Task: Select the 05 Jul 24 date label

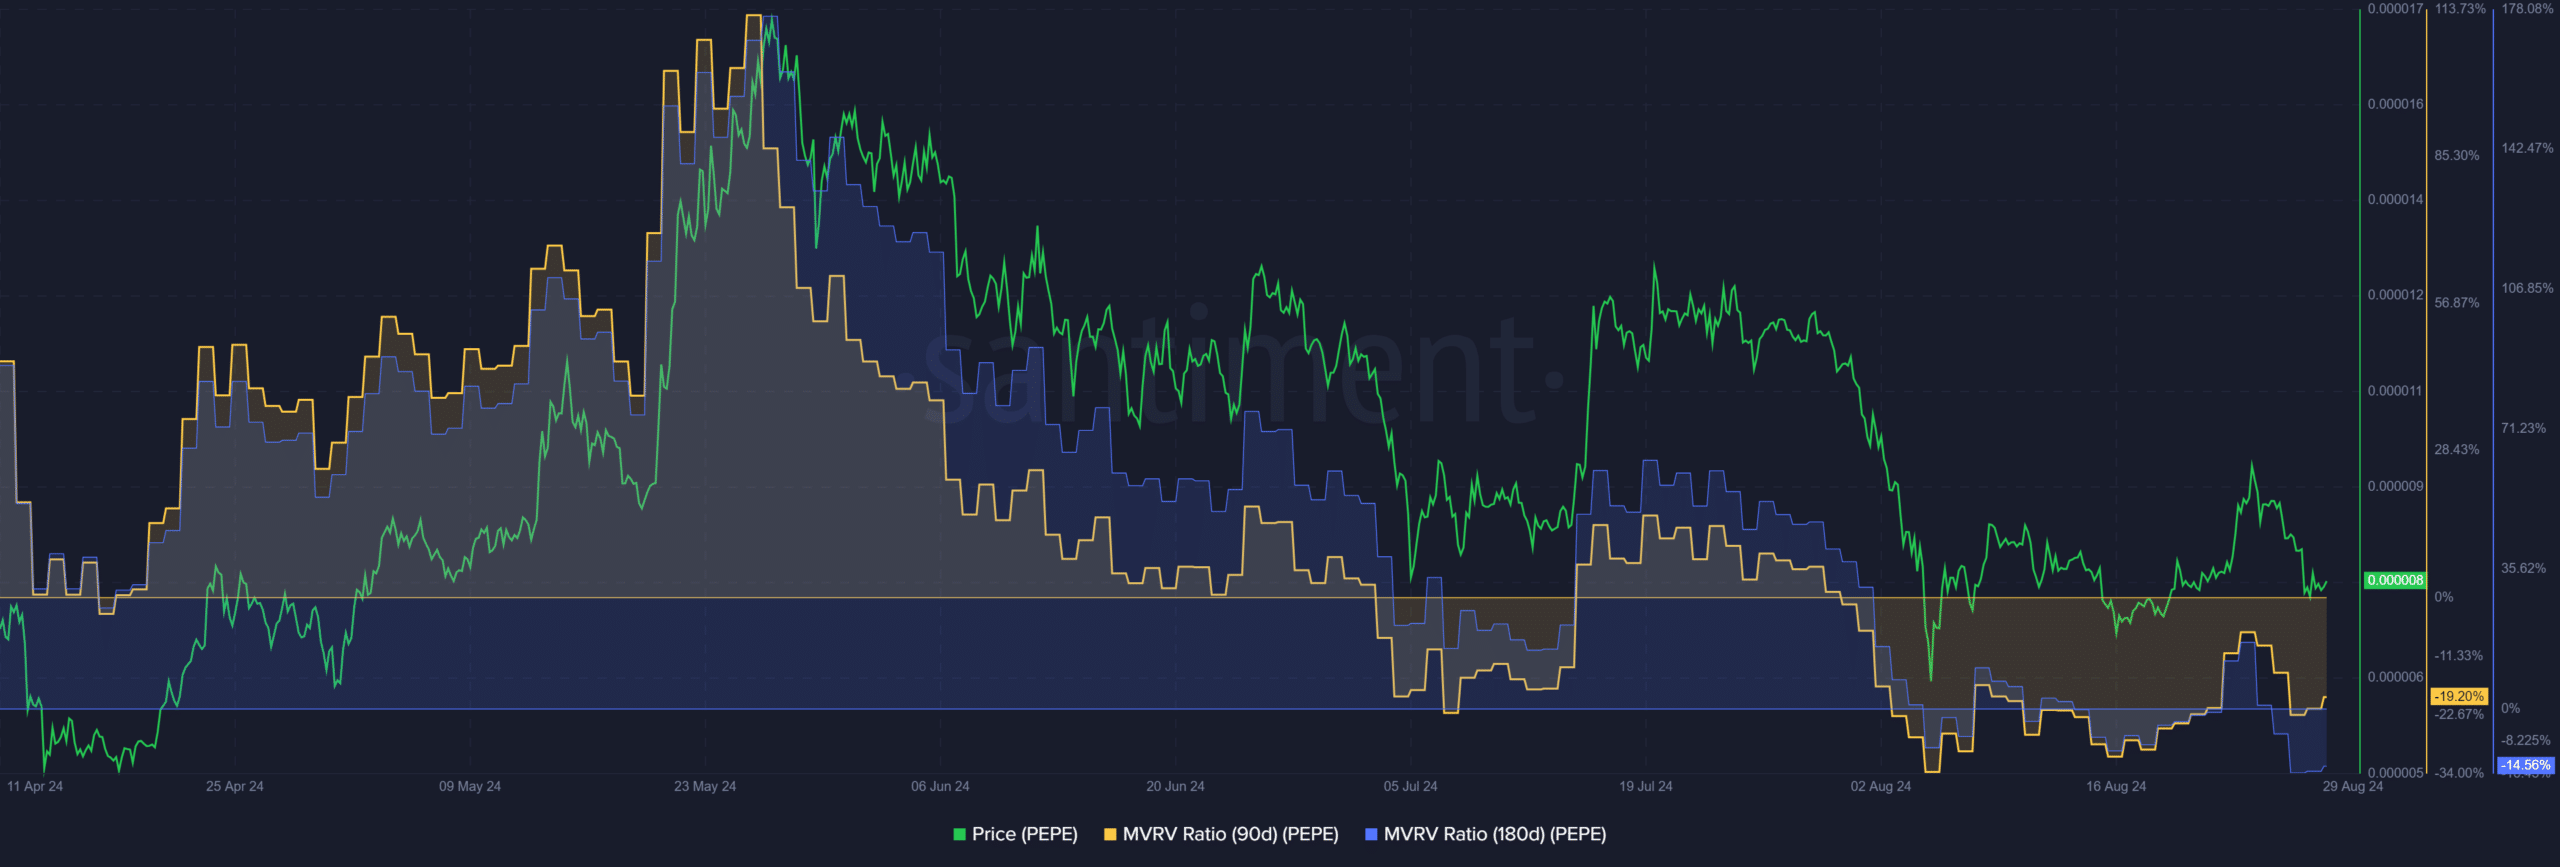Action: click(1410, 786)
